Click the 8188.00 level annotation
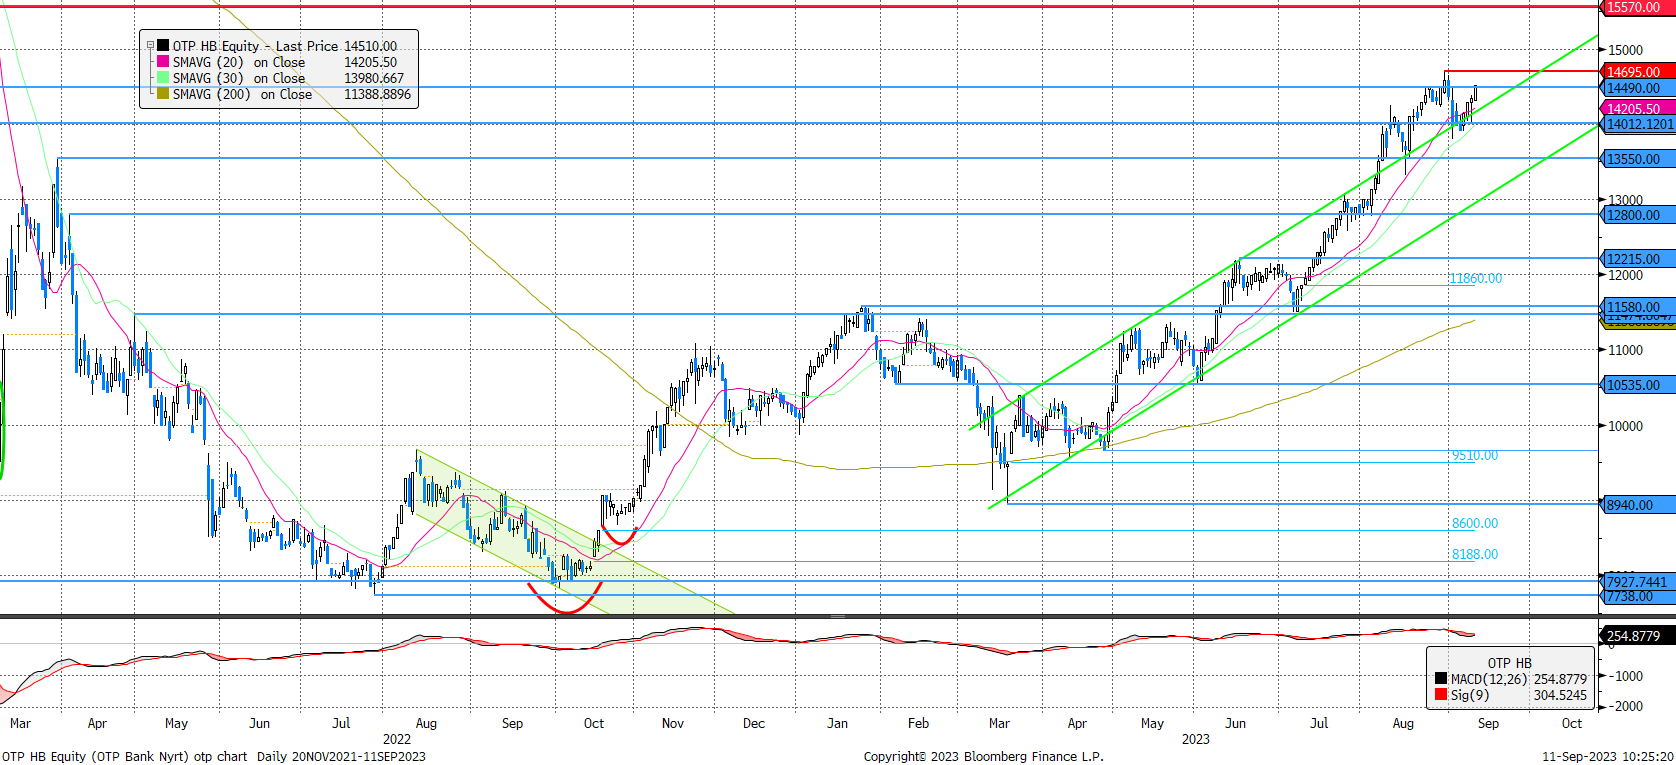 (x=1475, y=555)
